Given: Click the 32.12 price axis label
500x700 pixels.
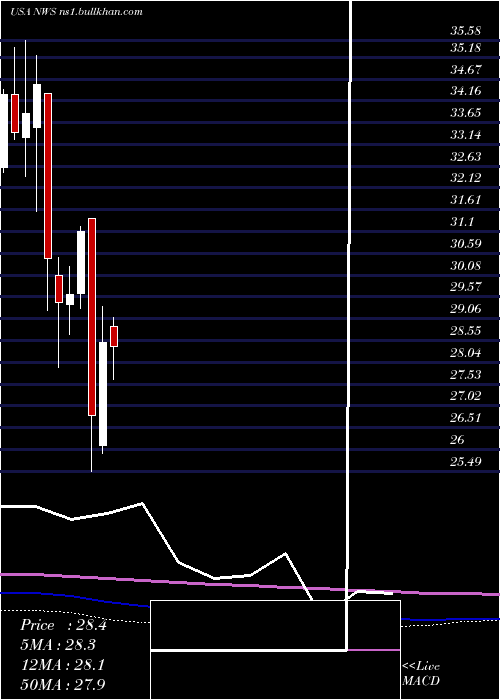Looking at the screenshot, I should [x=465, y=178].
